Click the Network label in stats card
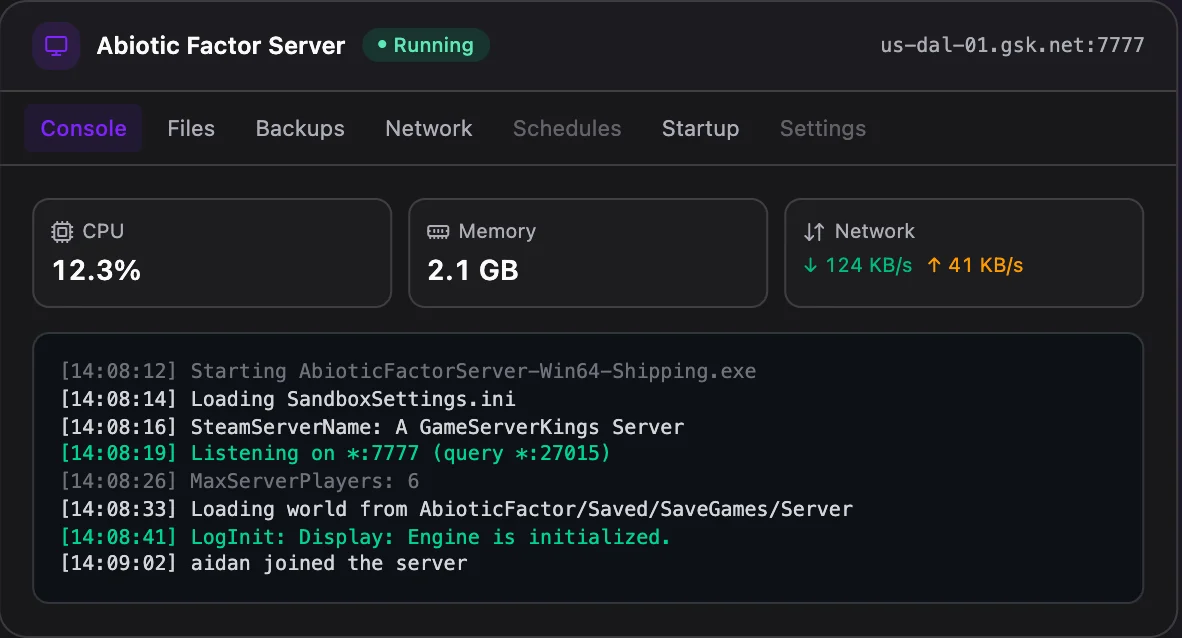1182x638 pixels. tap(874, 231)
